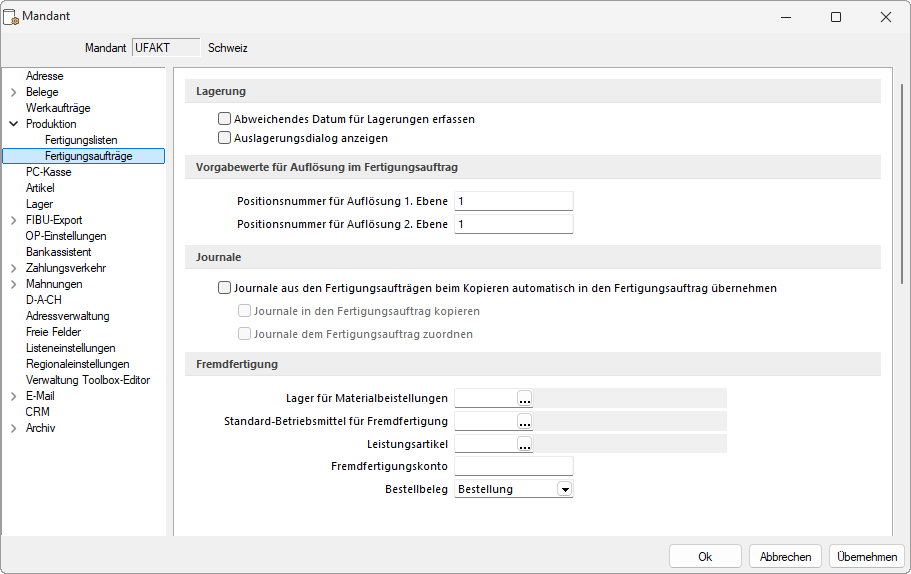Select Regionaleinstellungen in the sidebar
Screen dimensions: 911x574
(x=77, y=364)
